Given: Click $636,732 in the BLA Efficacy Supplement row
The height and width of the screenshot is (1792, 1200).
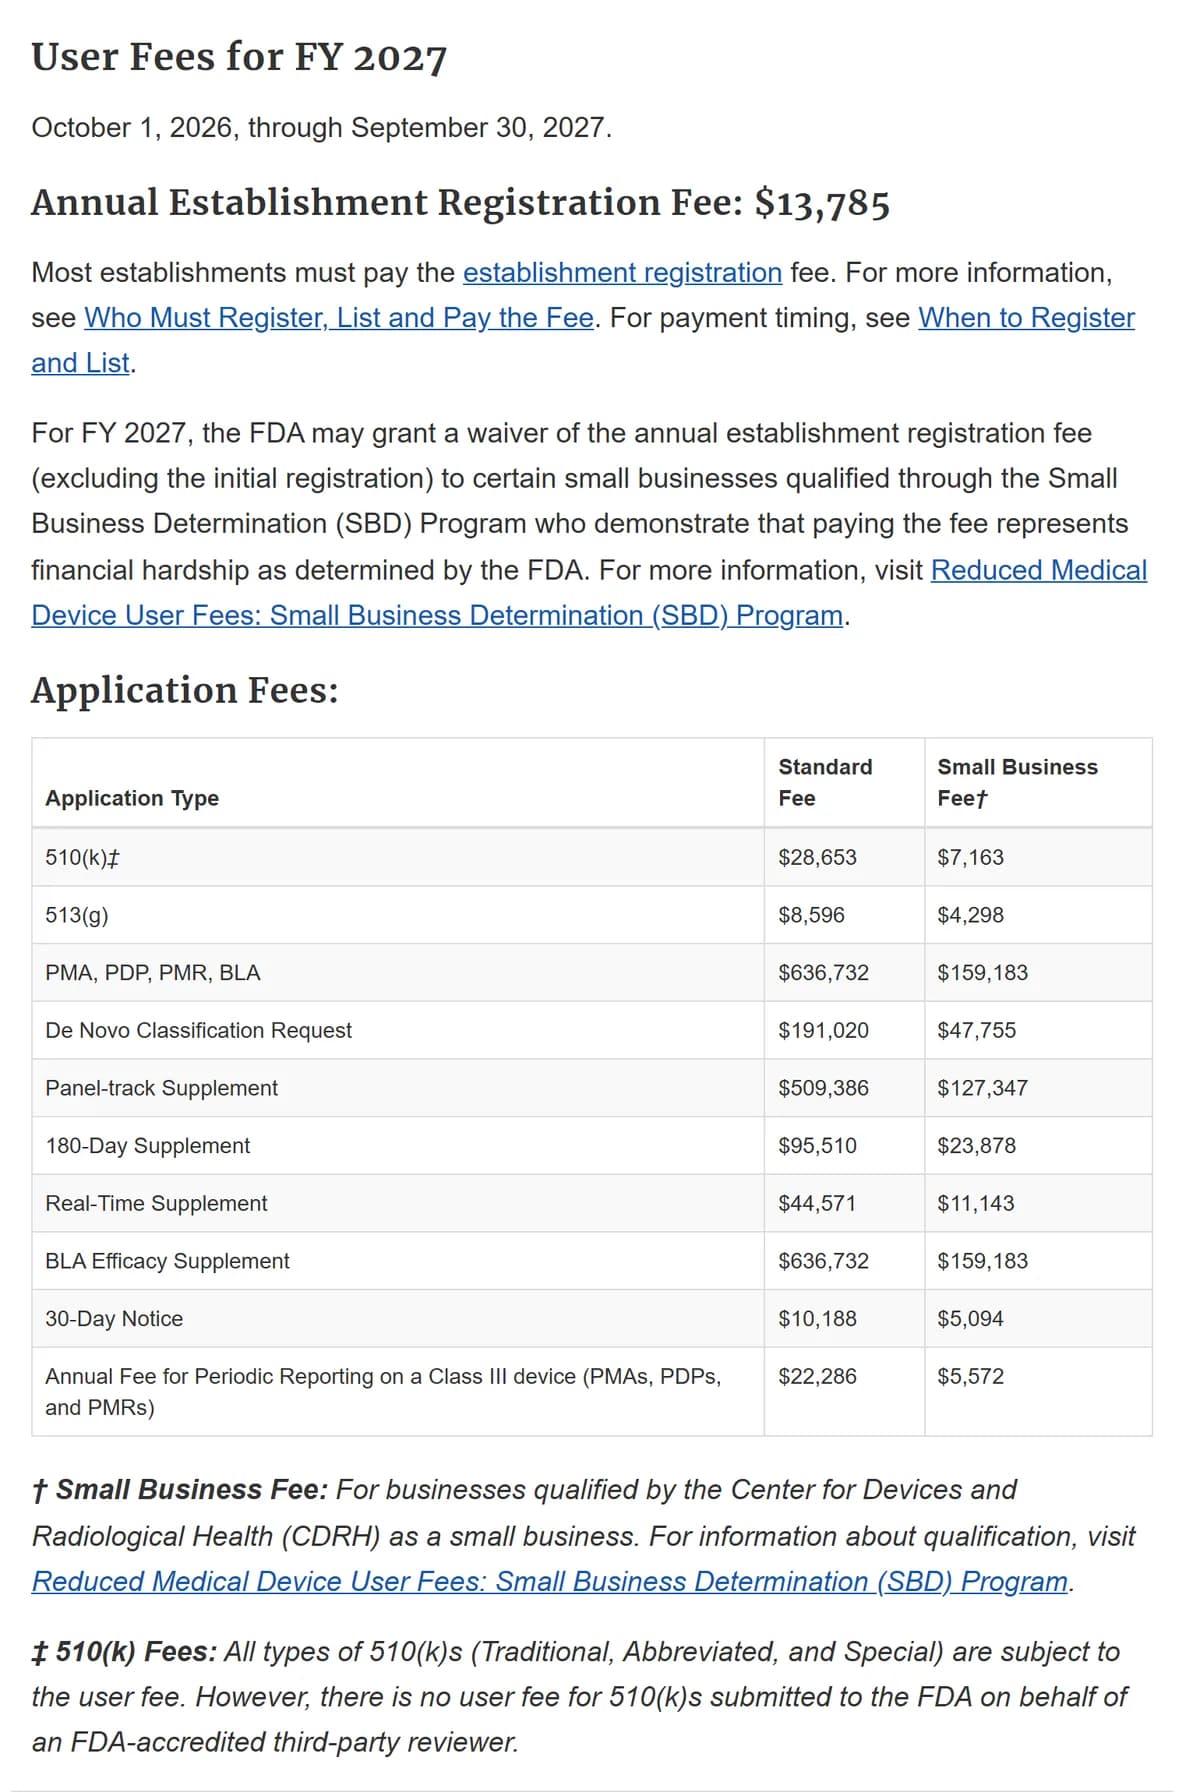Looking at the screenshot, I should pyautogui.click(x=824, y=1261).
